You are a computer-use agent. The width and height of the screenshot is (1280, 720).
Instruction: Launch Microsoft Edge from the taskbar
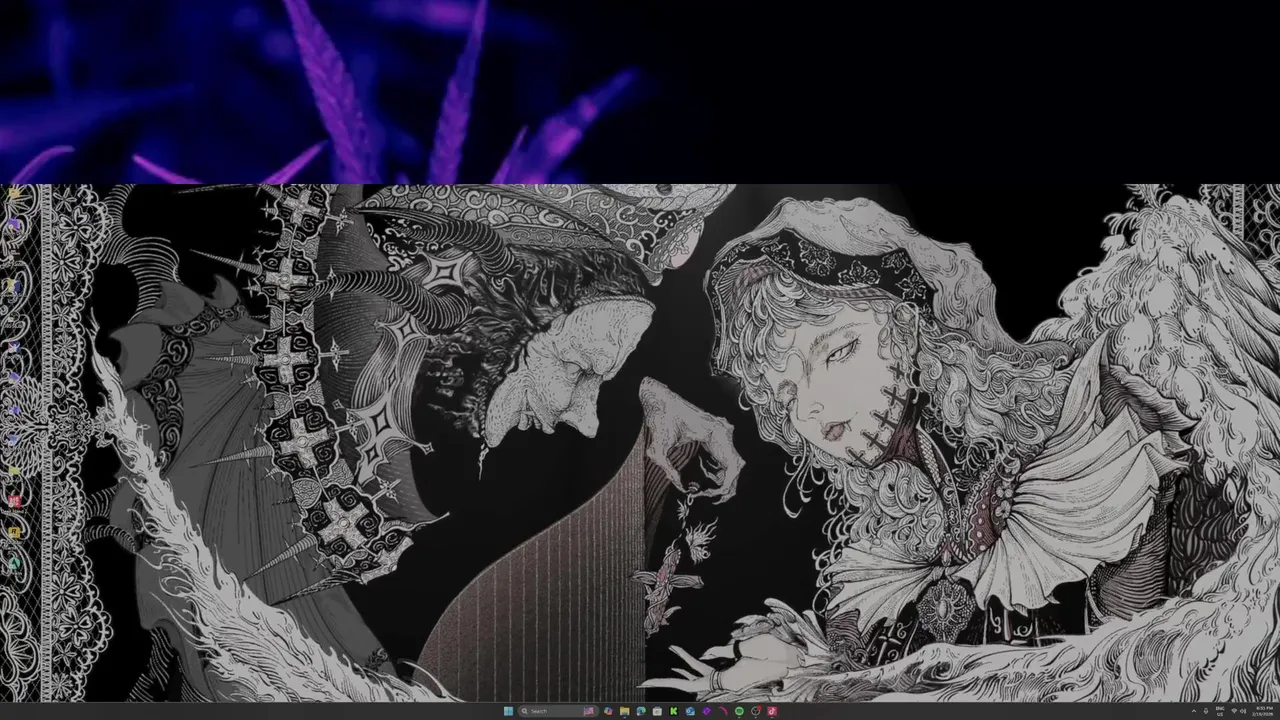click(641, 711)
